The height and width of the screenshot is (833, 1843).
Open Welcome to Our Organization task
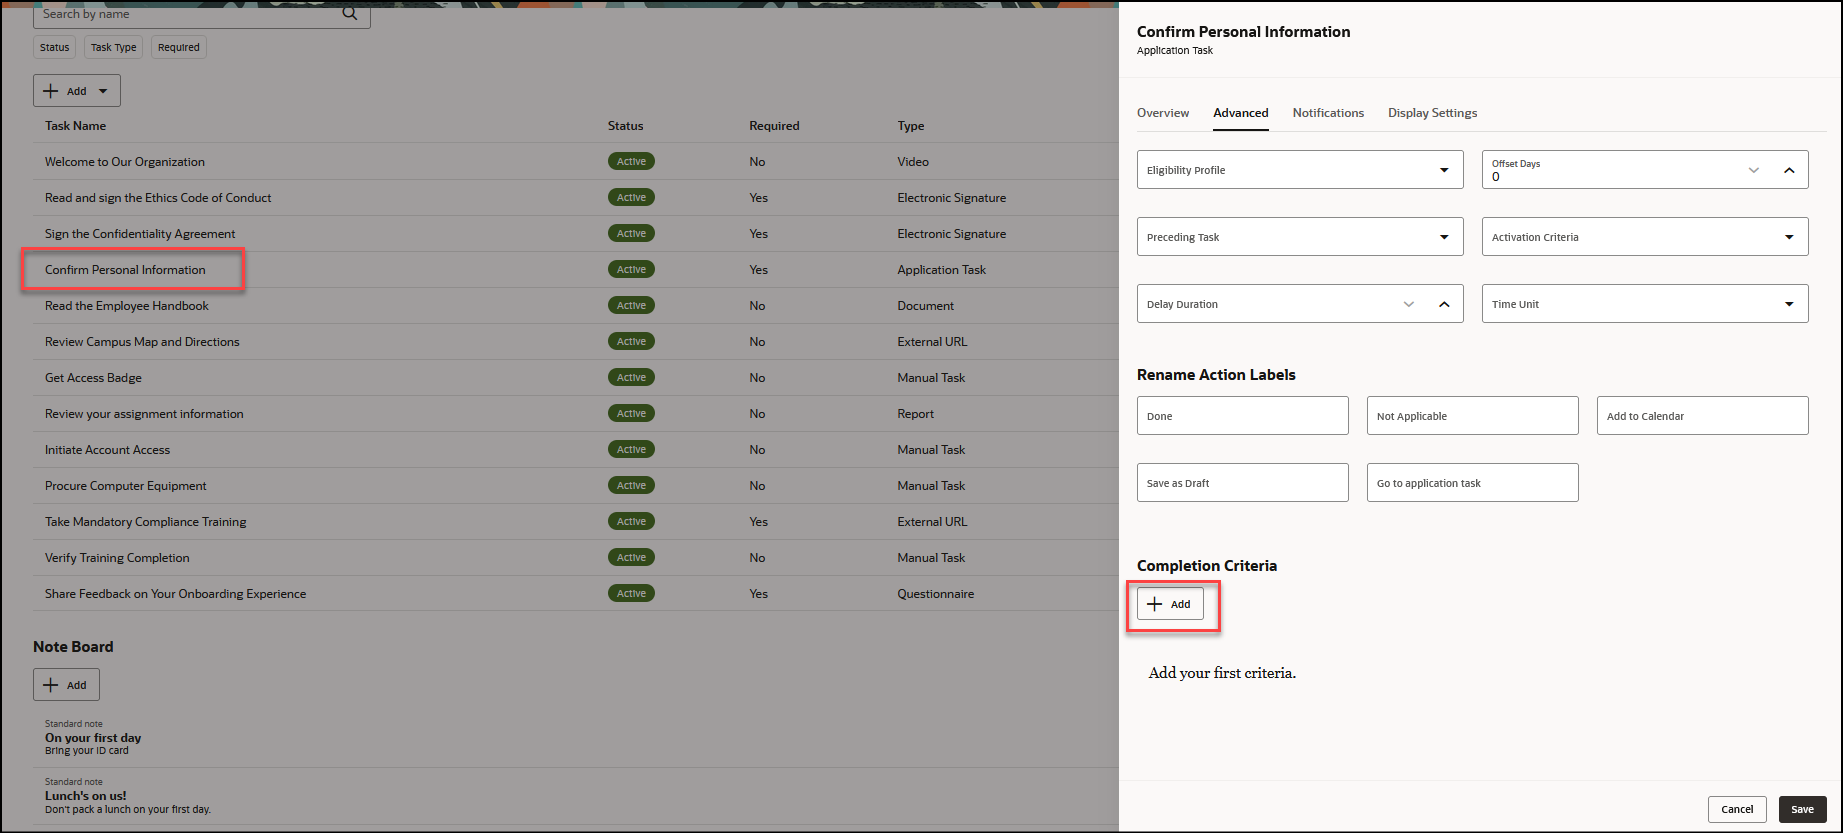coord(125,162)
